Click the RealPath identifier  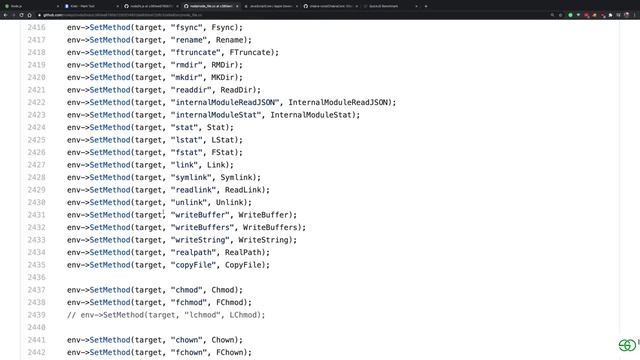[x=243, y=252]
